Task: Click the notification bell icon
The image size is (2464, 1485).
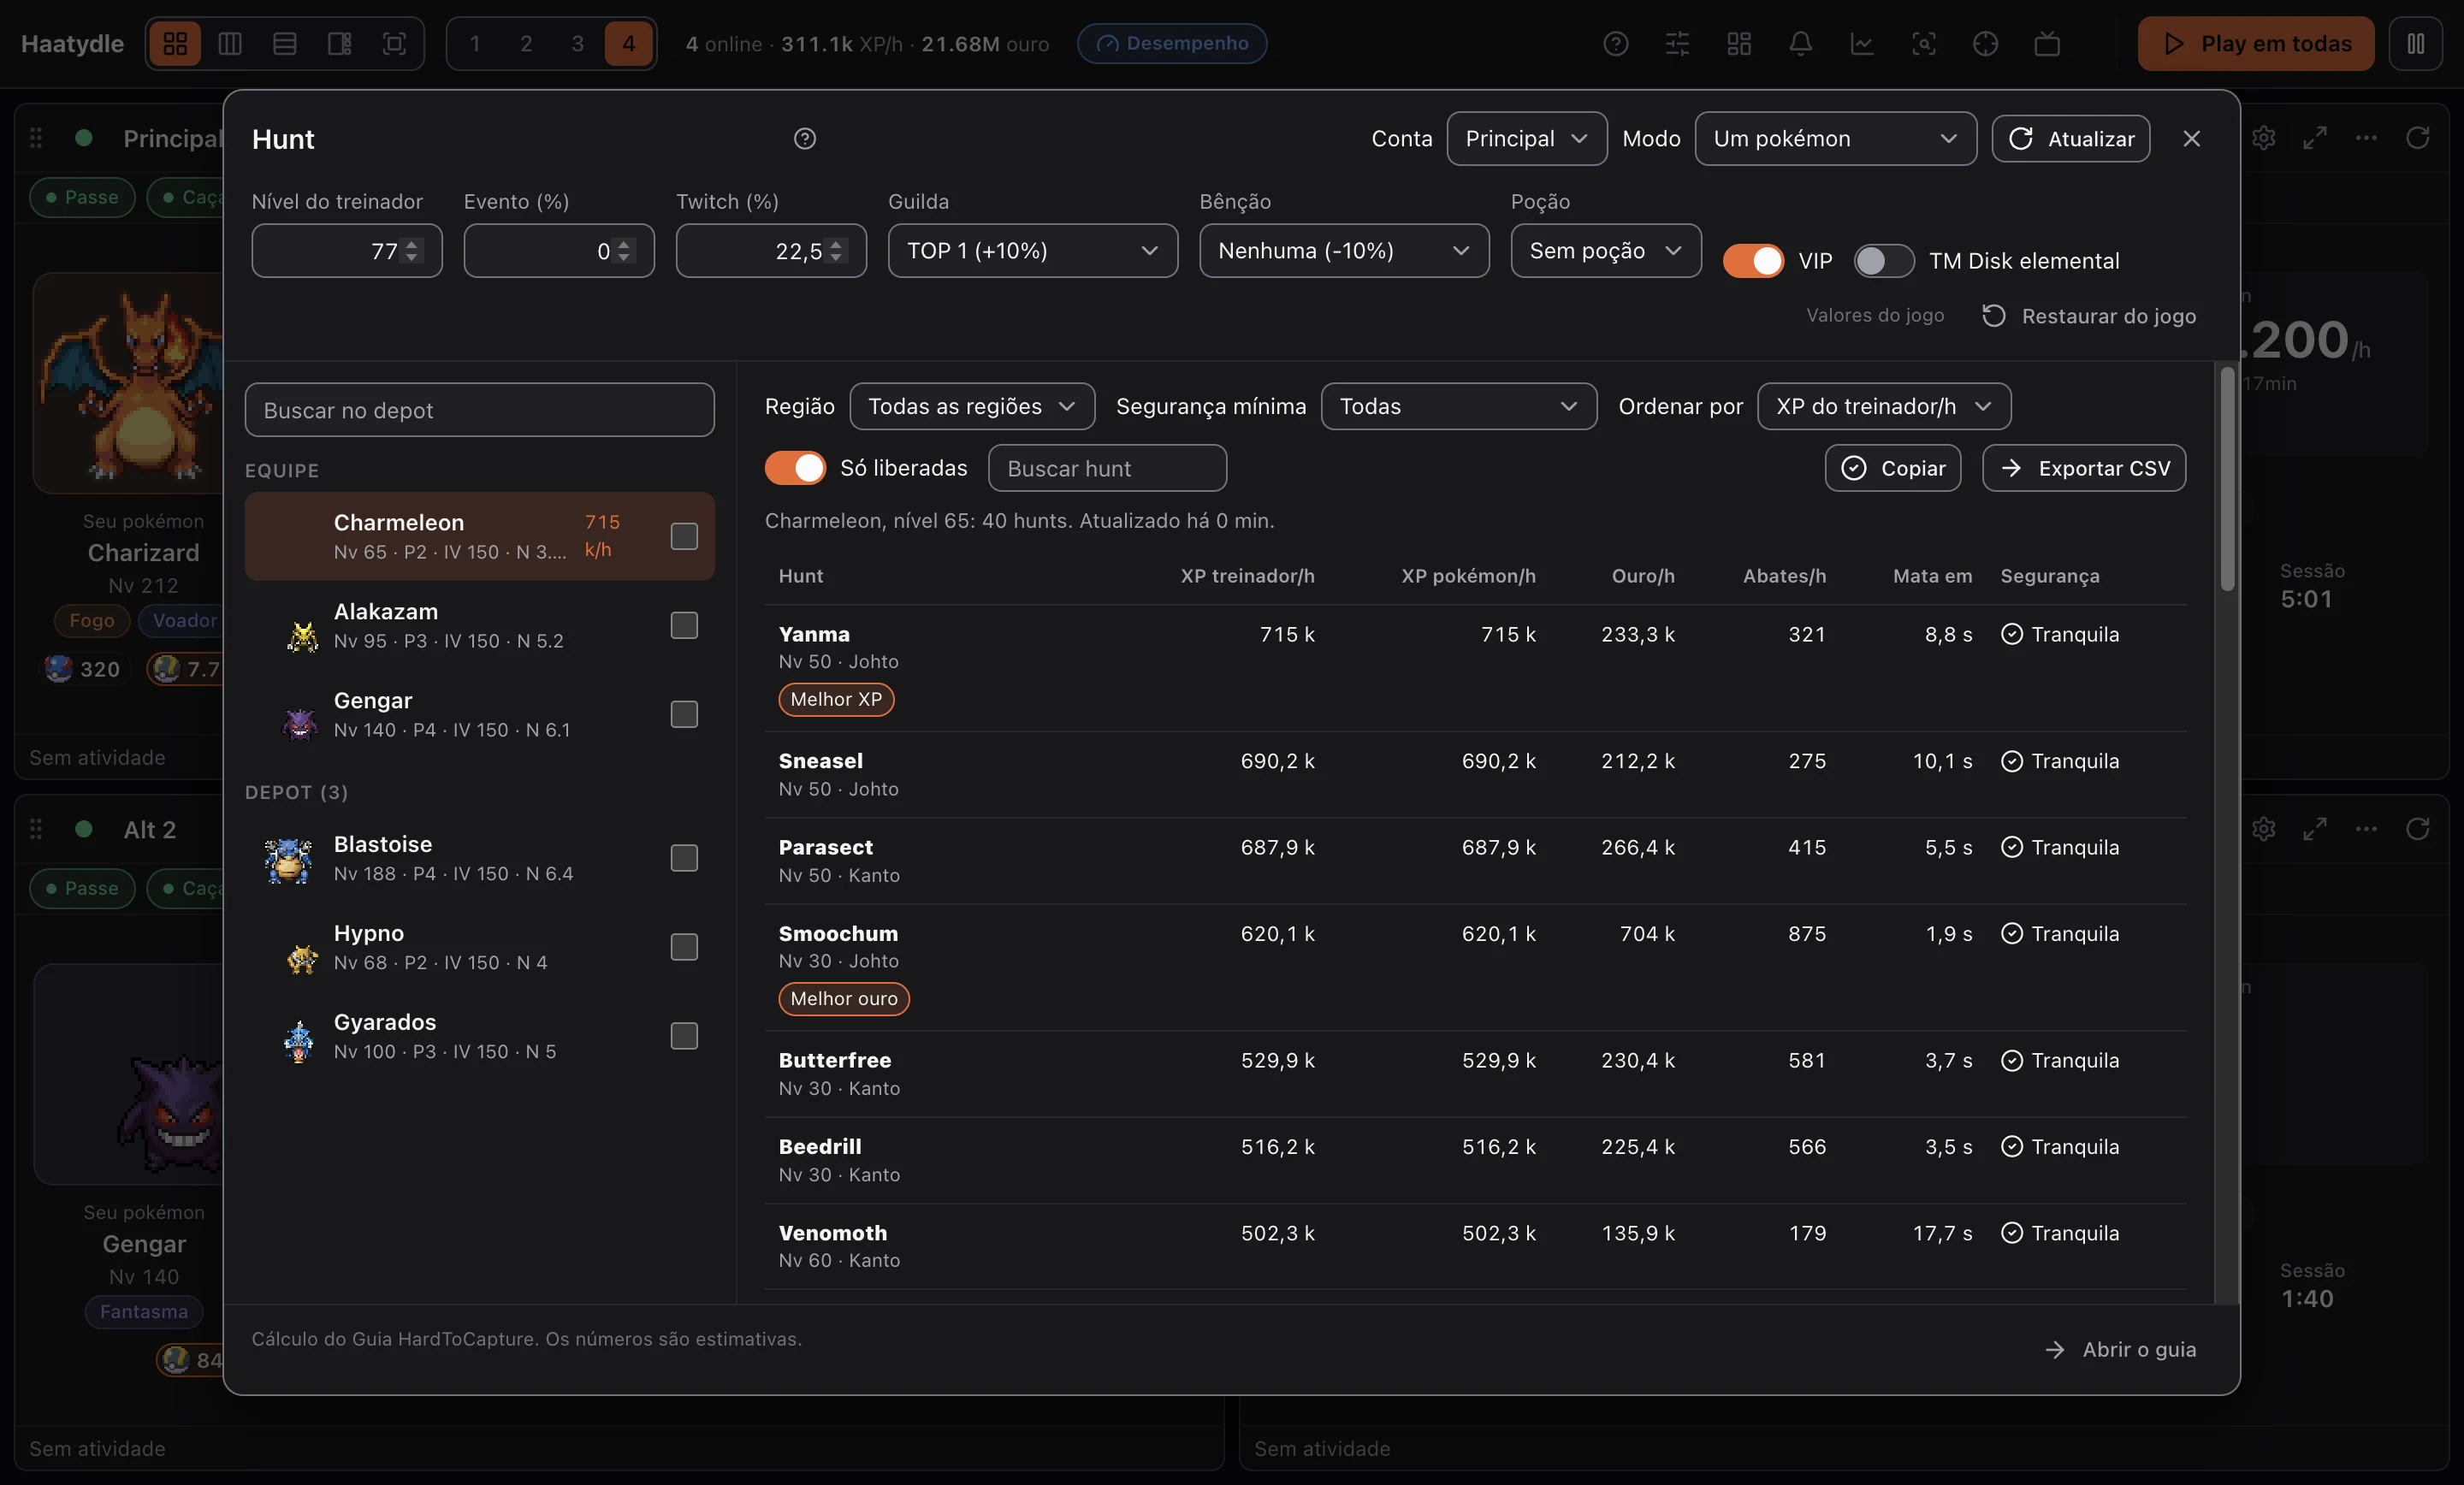Action: pos(1800,43)
